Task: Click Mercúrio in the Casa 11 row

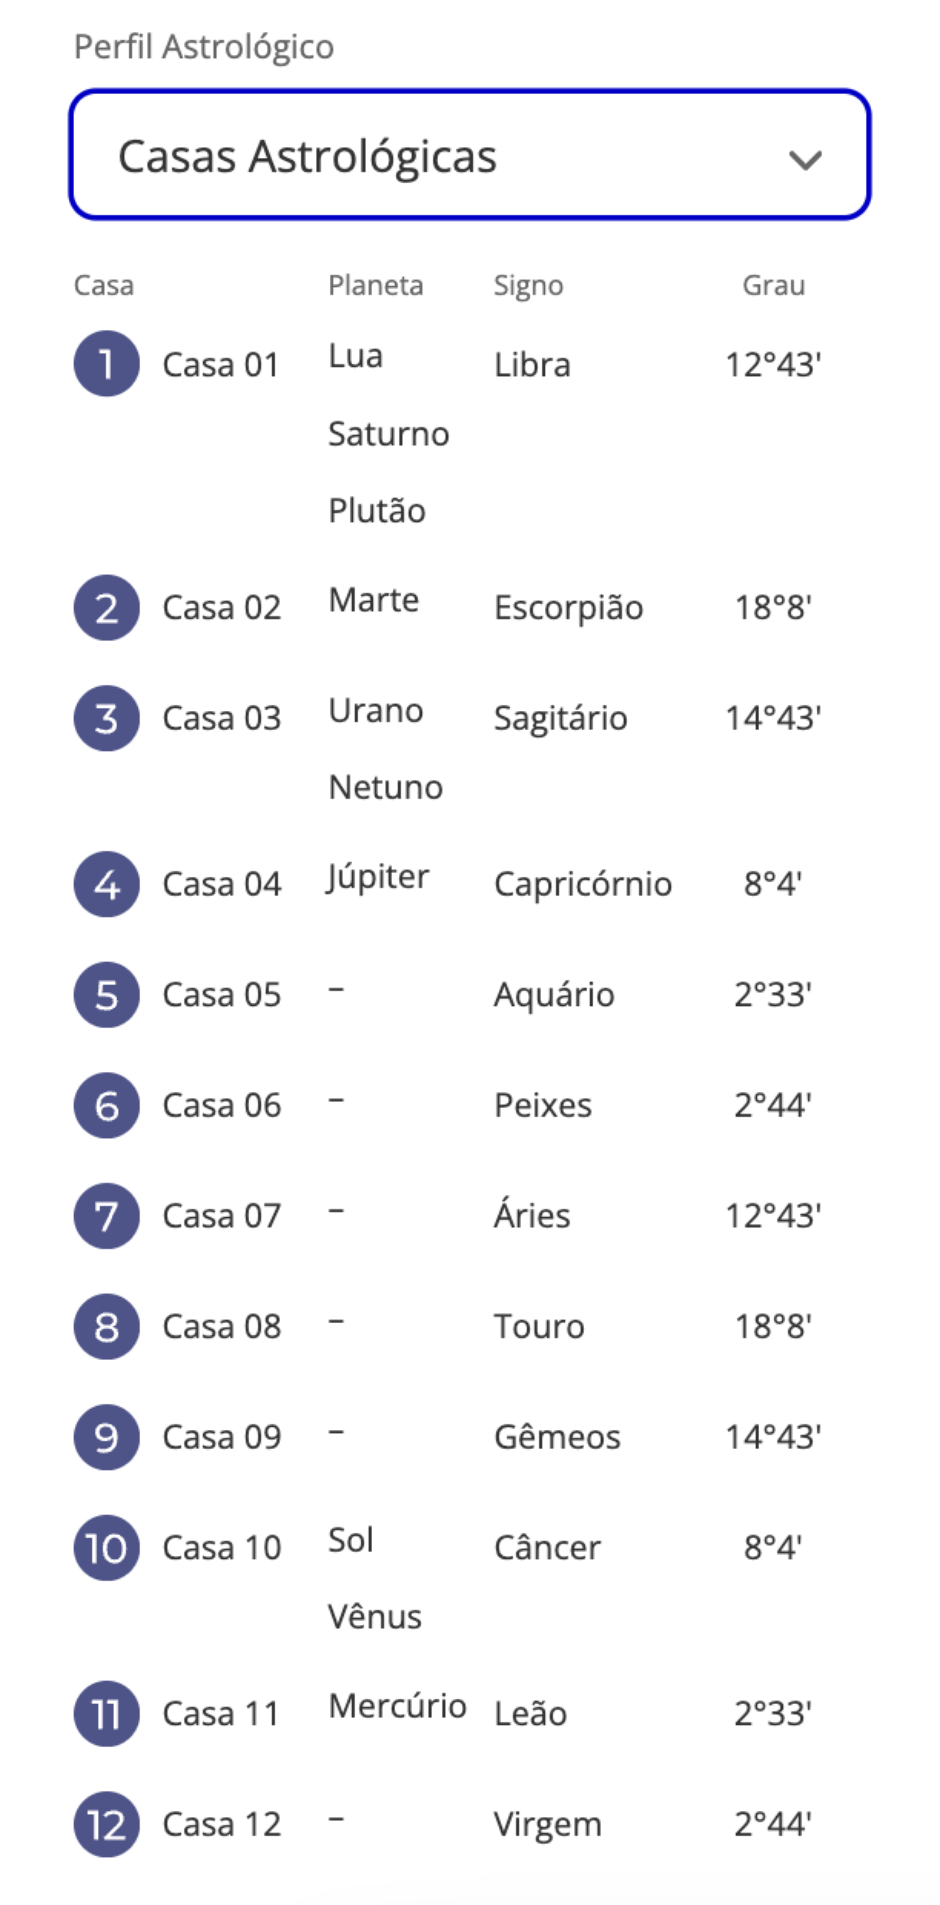Action: coord(397,1706)
